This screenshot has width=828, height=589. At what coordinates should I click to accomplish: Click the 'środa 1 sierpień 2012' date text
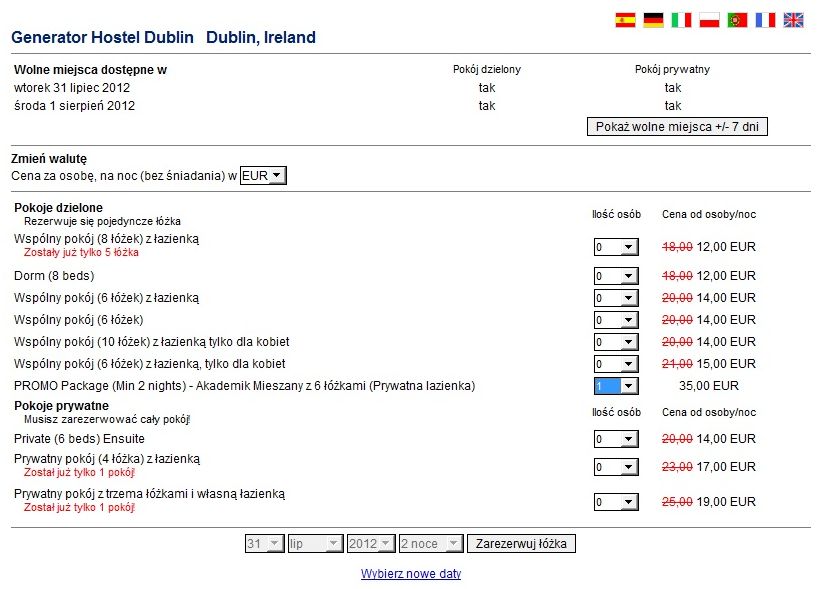click(x=74, y=106)
